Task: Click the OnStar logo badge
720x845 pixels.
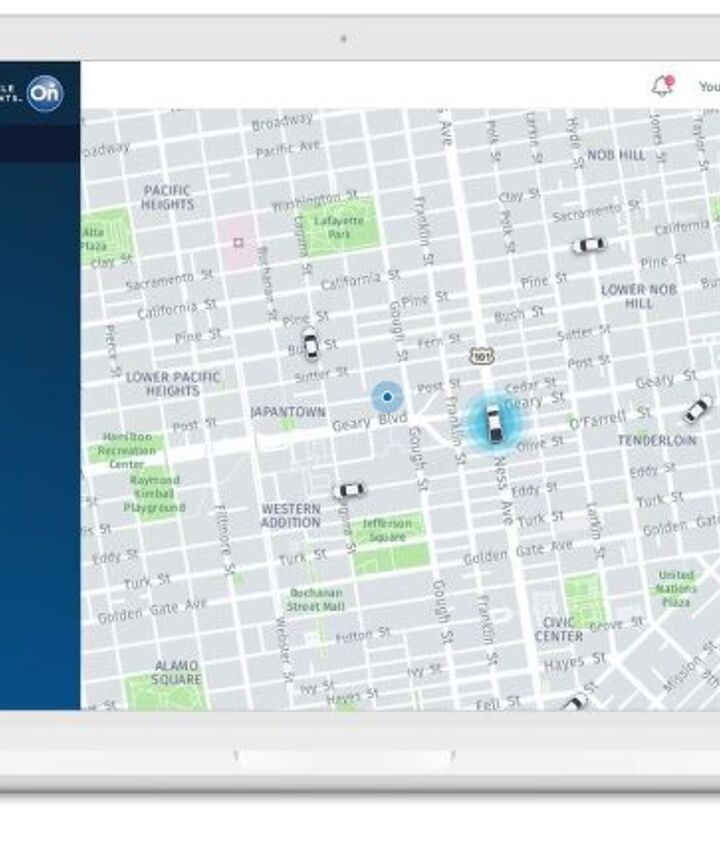Action: [x=45, y=93]
